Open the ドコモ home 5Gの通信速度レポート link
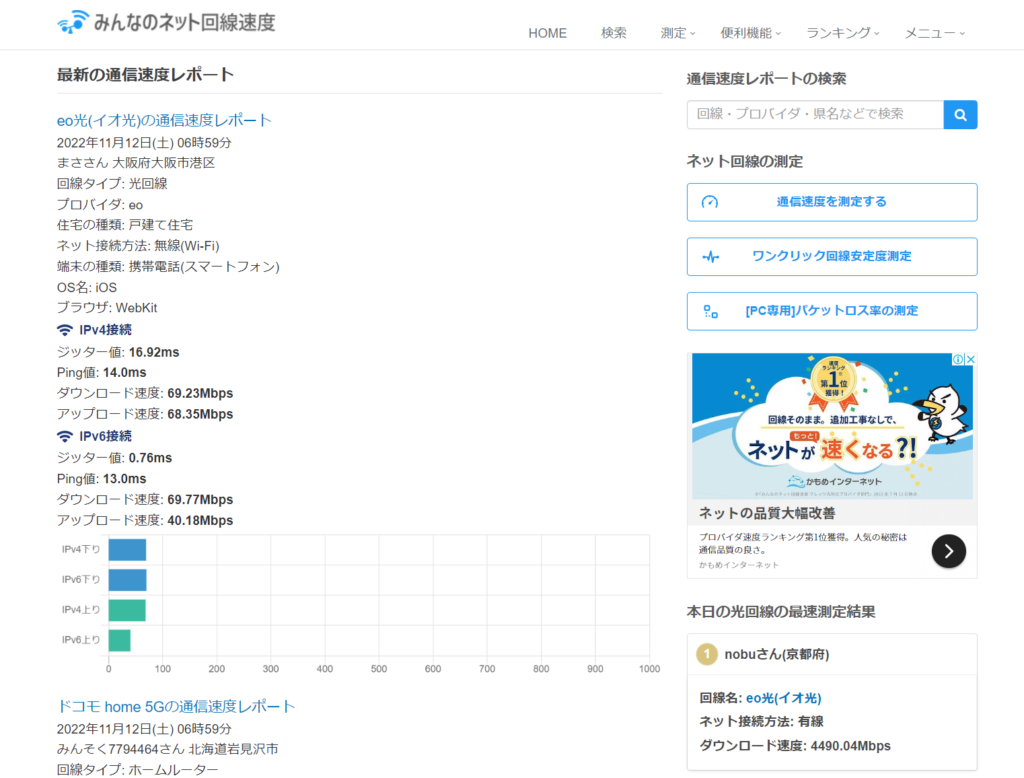1024x778 pixels. 176,707
